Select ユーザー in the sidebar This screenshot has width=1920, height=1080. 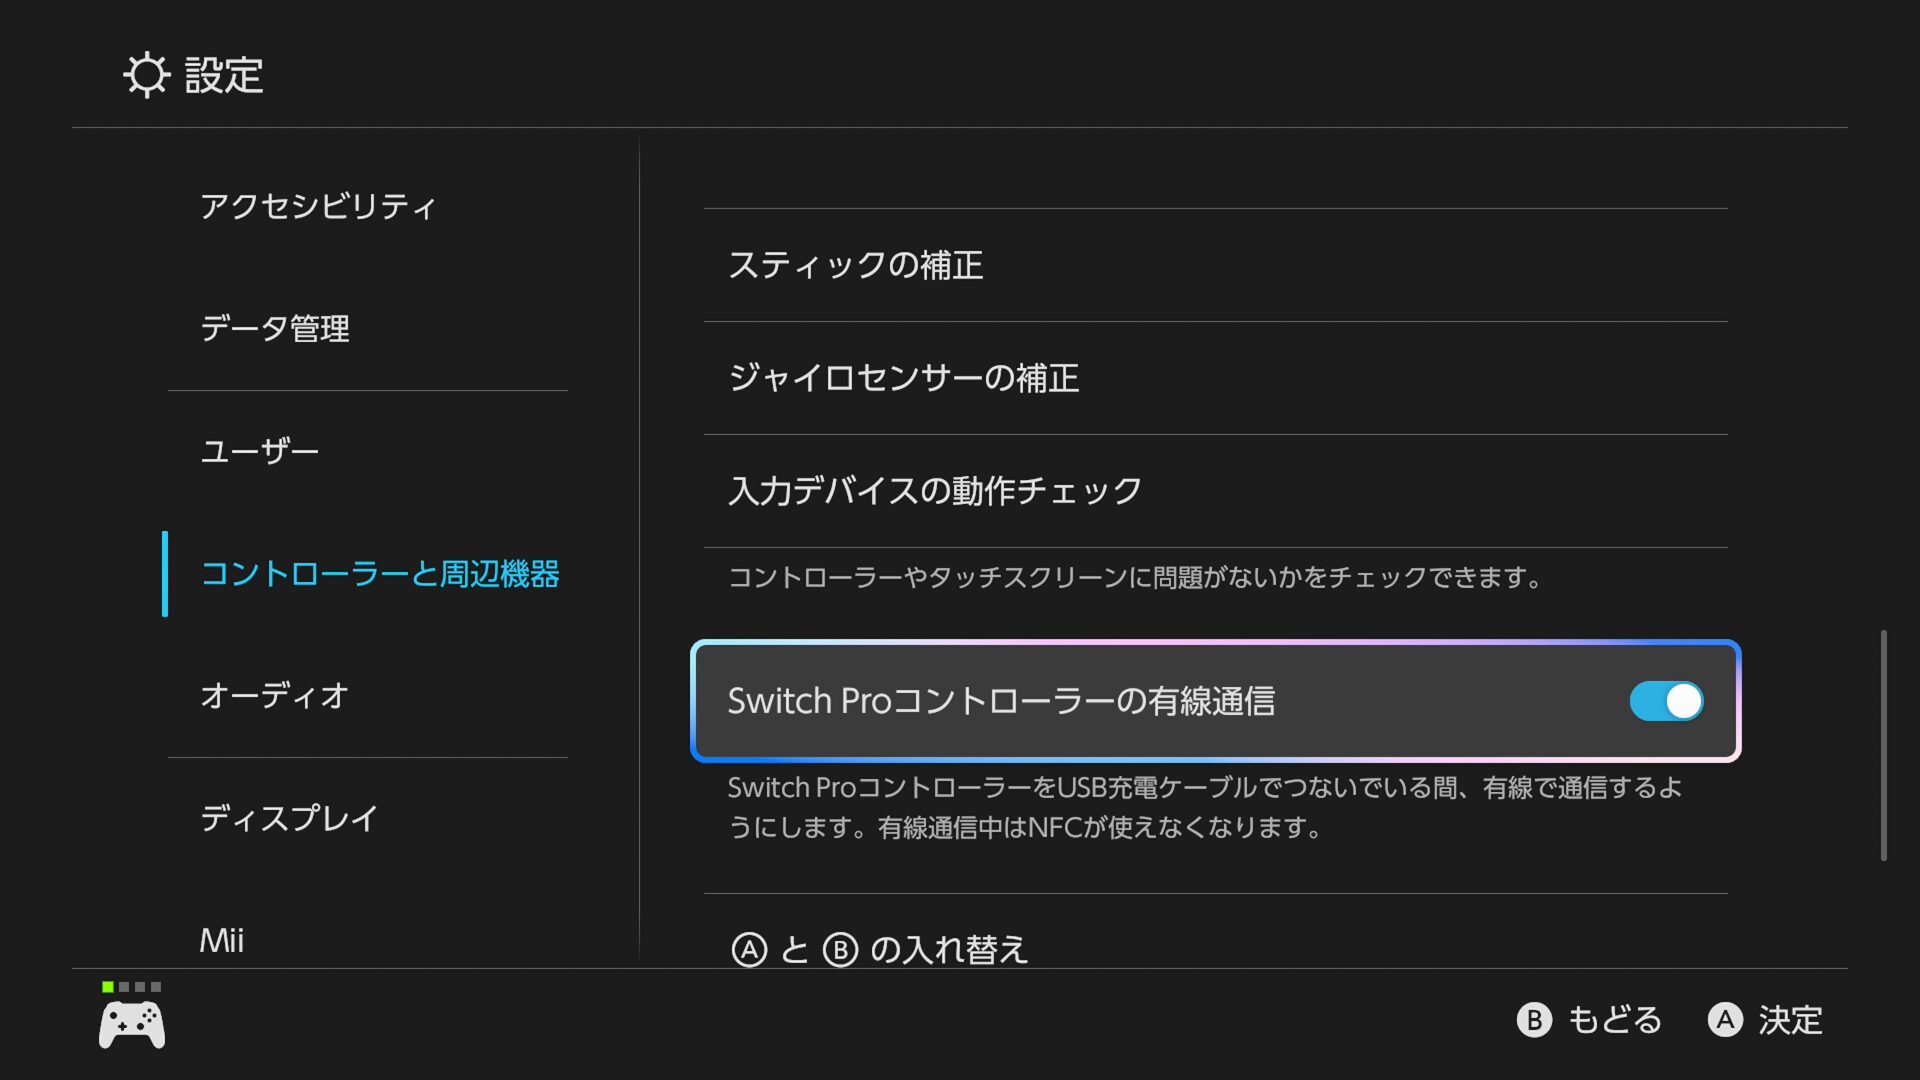(260, 451)
